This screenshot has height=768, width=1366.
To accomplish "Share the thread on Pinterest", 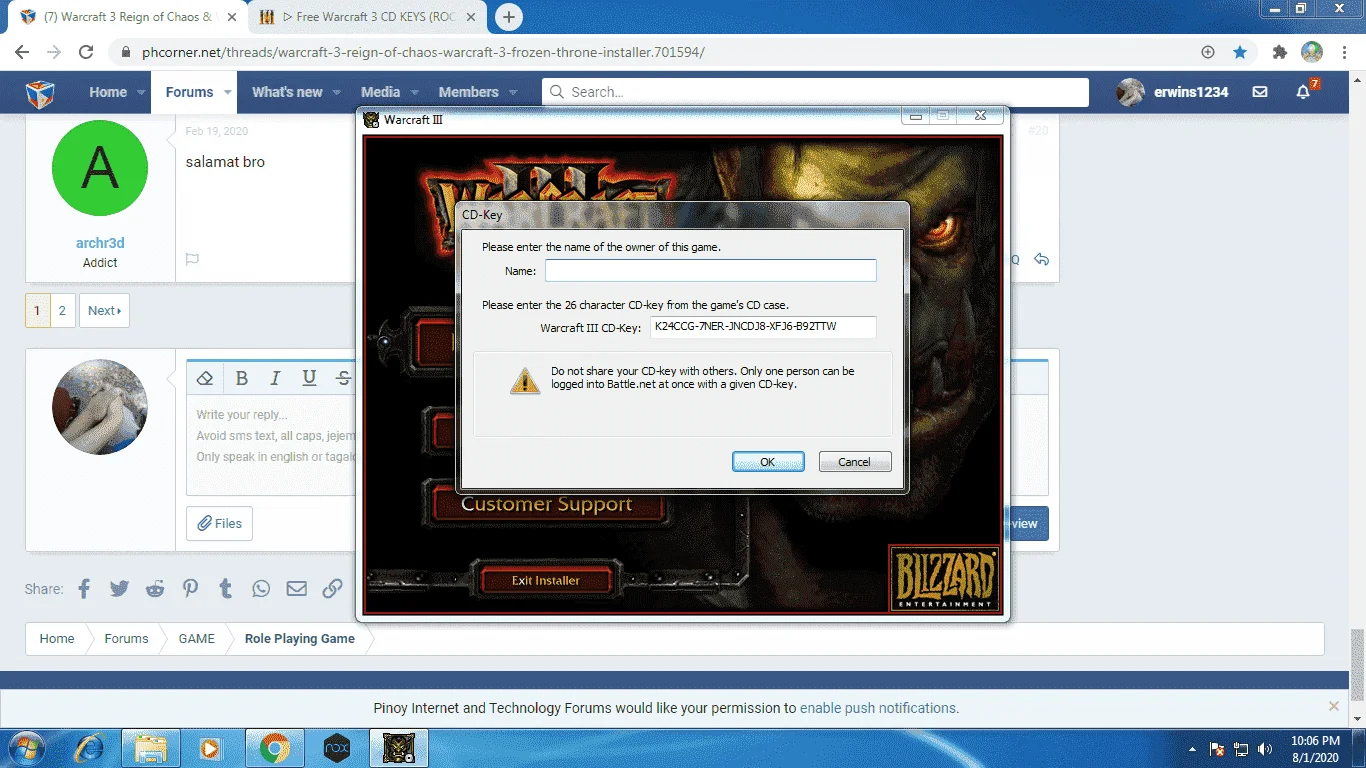I will pyautogui.click(x=190, y=589).
